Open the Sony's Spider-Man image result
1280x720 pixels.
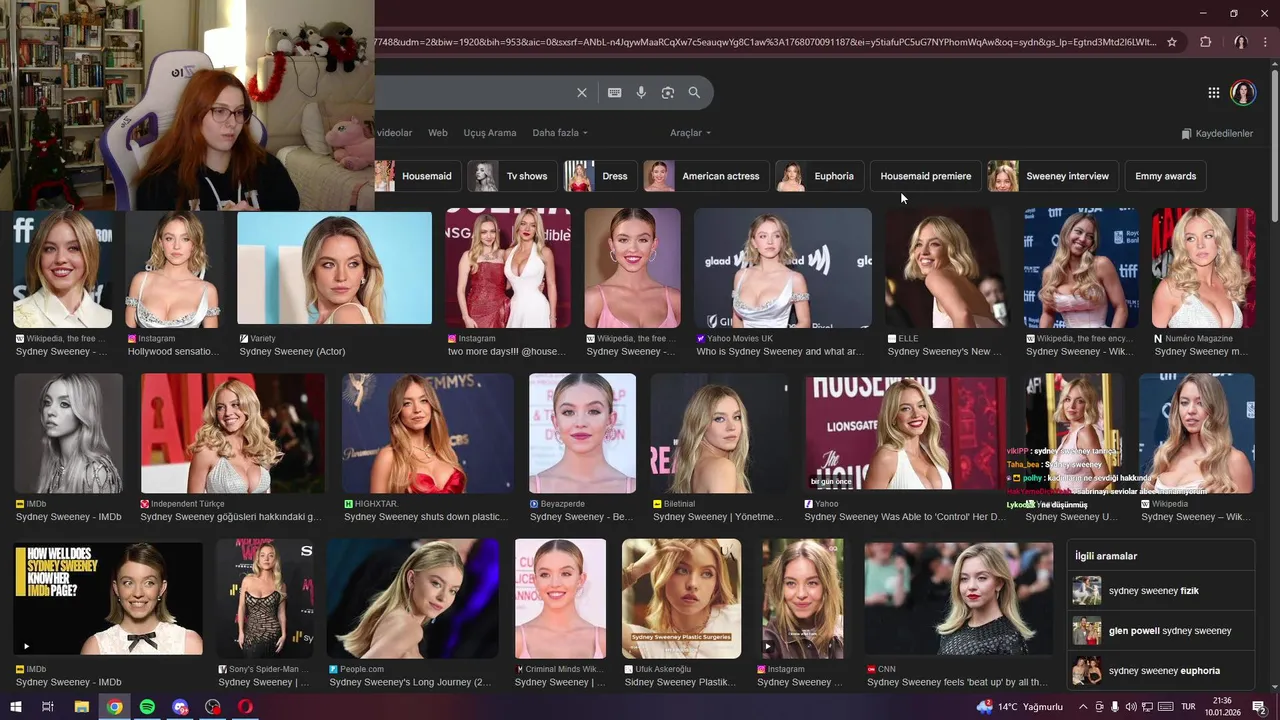(265, 598)
